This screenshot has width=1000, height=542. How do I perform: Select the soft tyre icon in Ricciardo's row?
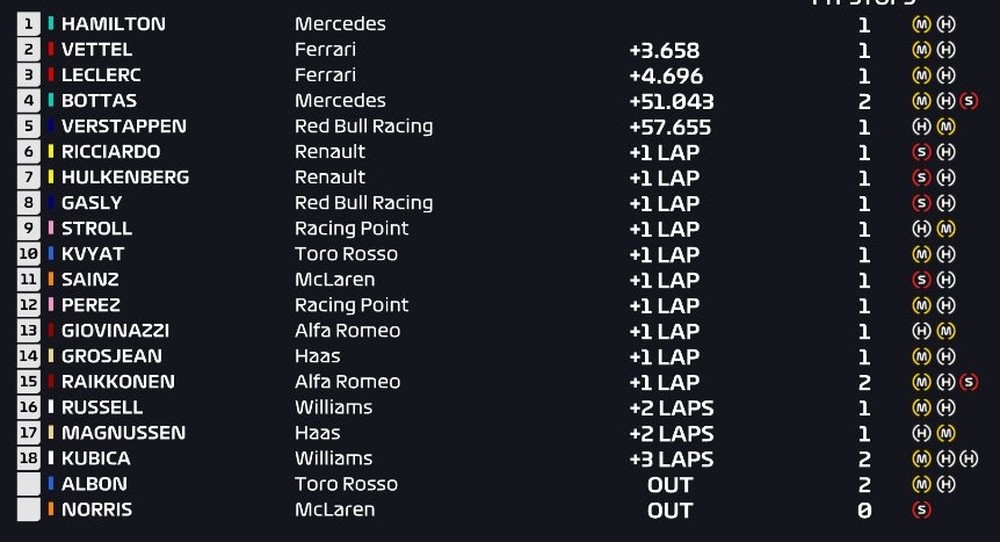click(921, 152)
